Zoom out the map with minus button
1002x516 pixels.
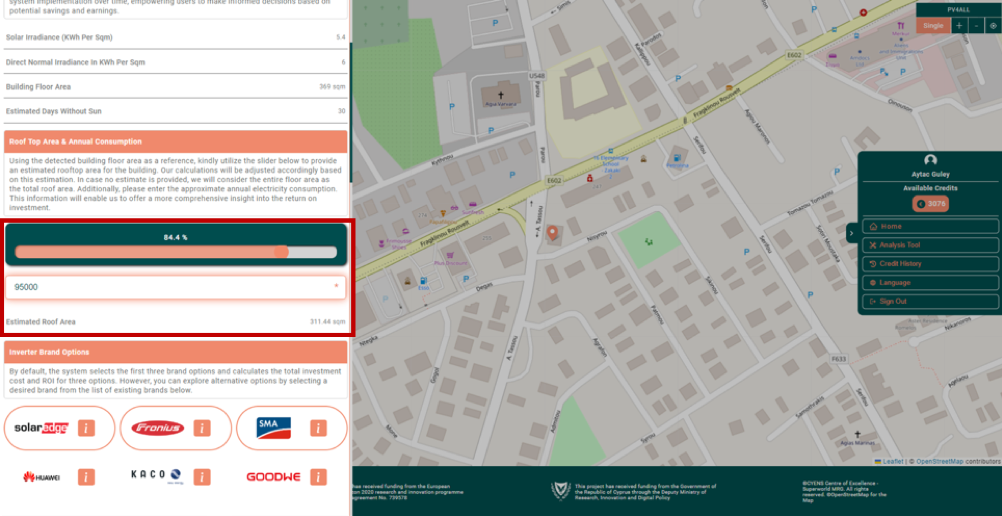(976, 26)
